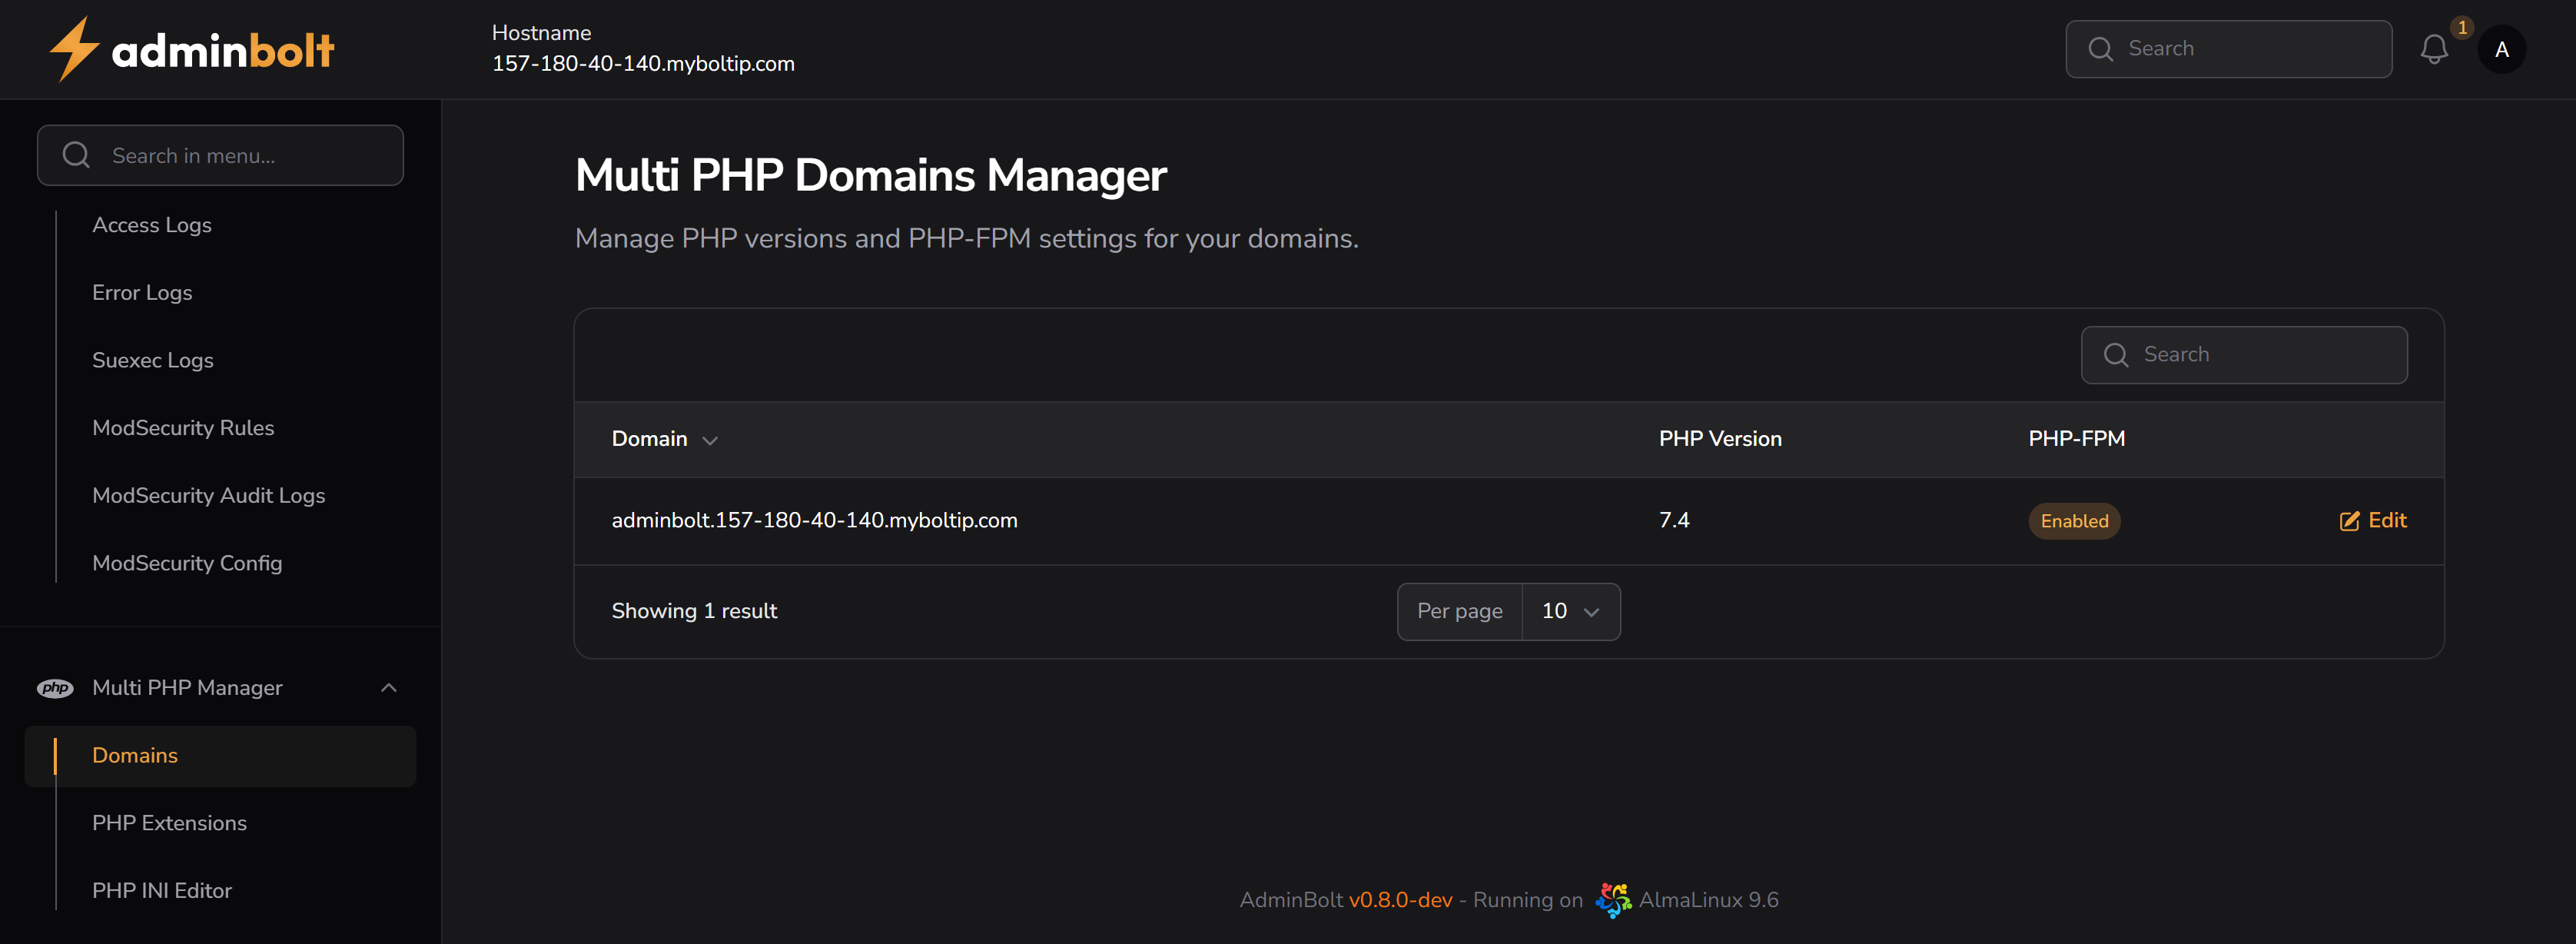Open the Per page results dropdown
Screen dimensions: 2576x944
[1570, 610]
